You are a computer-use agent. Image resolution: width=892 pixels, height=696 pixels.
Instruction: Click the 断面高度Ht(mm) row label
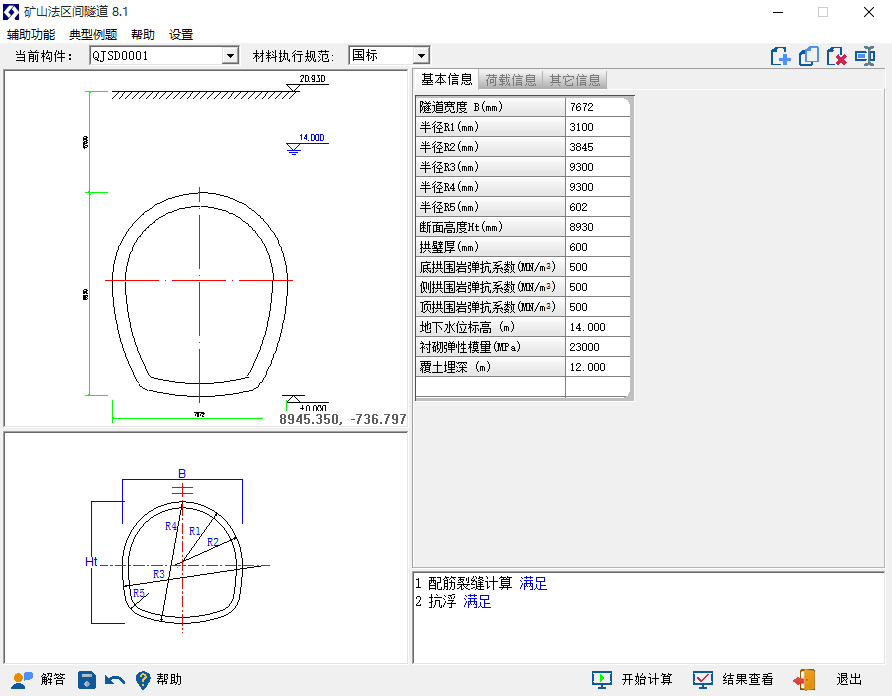490,227
